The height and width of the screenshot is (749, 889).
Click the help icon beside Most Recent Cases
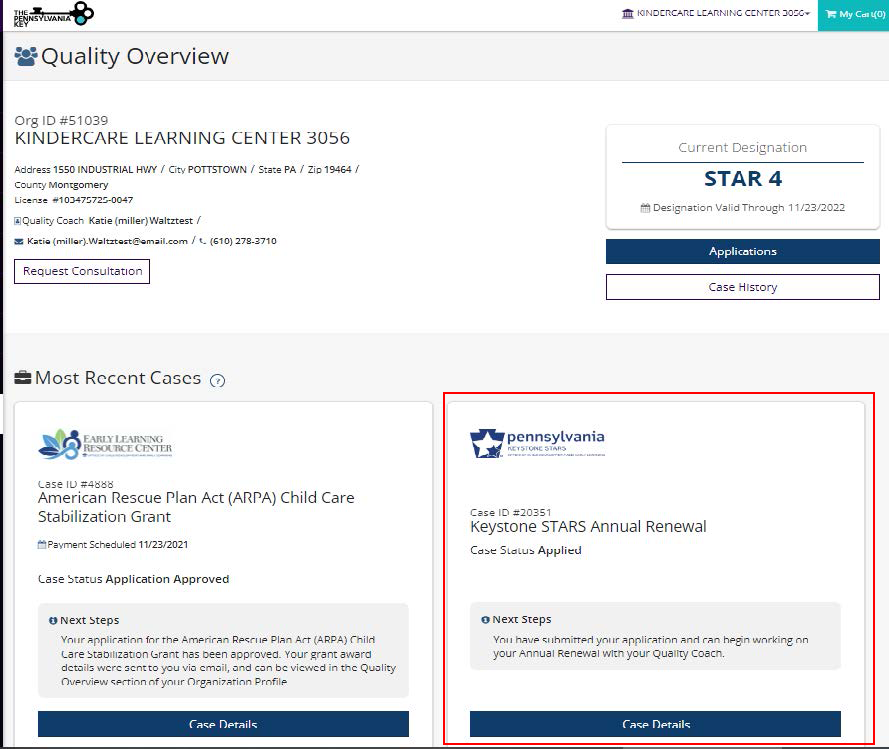click(x=218, y=380)
